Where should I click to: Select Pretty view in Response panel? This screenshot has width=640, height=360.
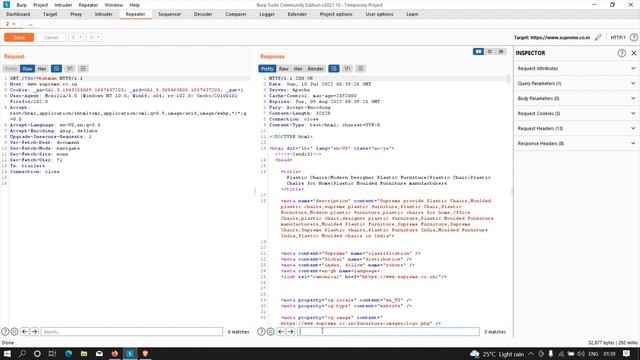pos(267,69)
